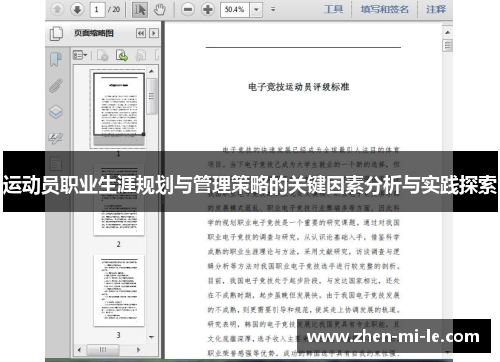Click the page label 3 under thumbnail
500x362 pixels.
coord(118,335)
